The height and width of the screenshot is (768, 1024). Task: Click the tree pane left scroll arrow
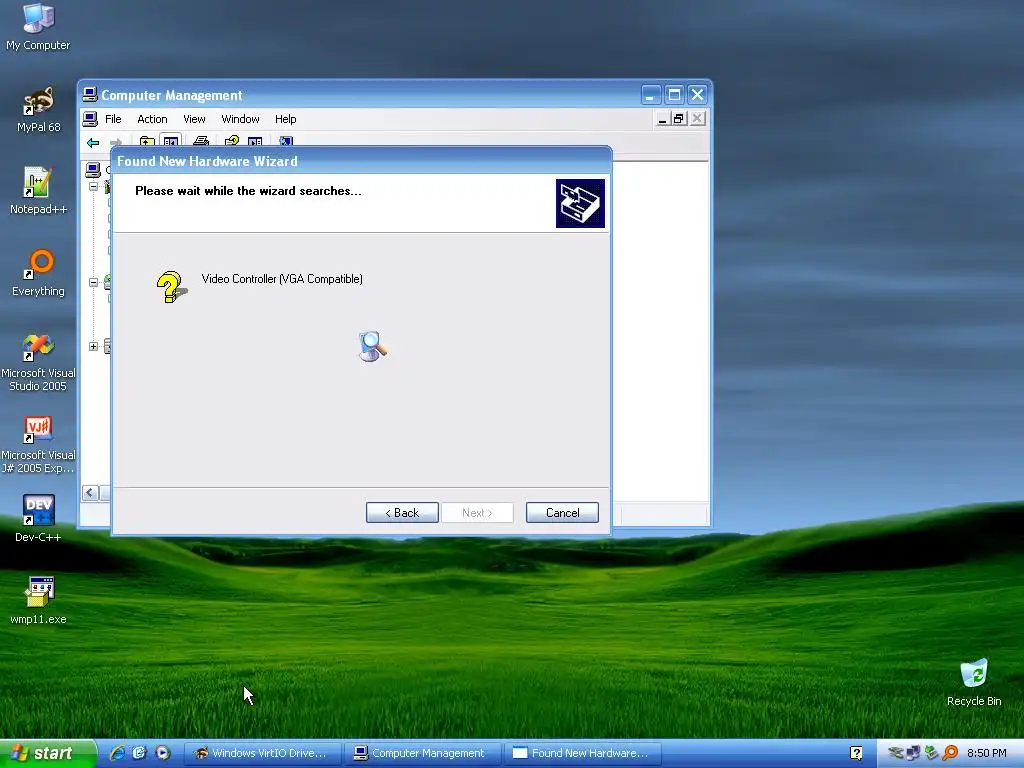pos(90,493)
